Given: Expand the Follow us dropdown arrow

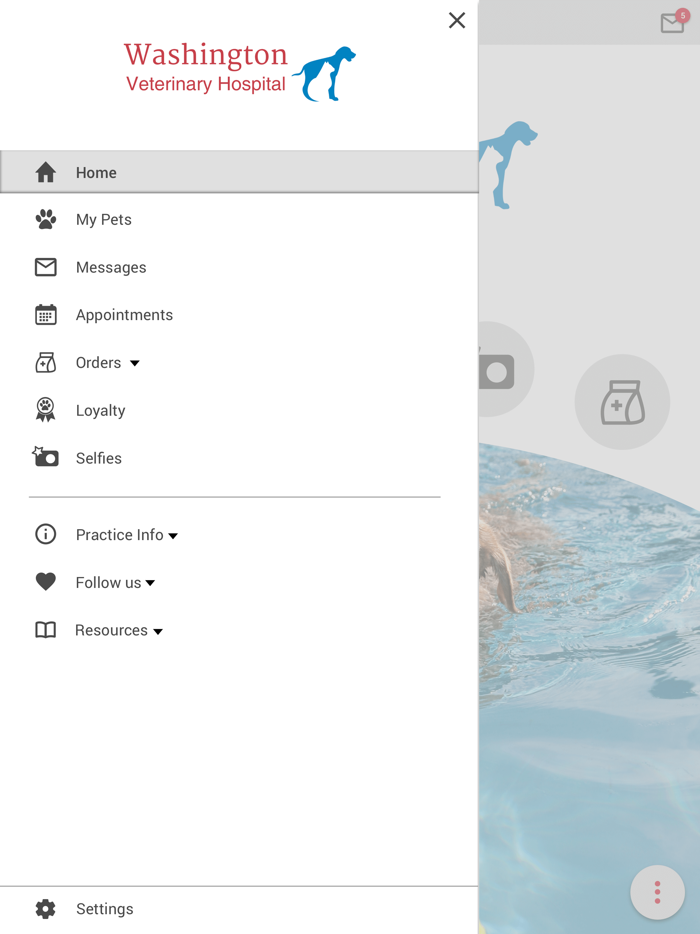Looking at the screenshot, I should click(150, 583).
